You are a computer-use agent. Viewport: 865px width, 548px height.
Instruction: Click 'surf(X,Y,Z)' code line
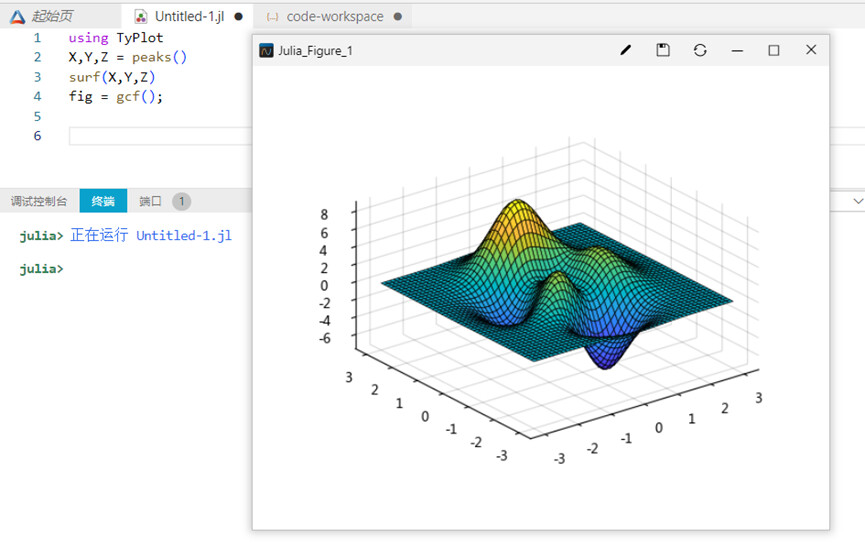click(x=112, y=77)
